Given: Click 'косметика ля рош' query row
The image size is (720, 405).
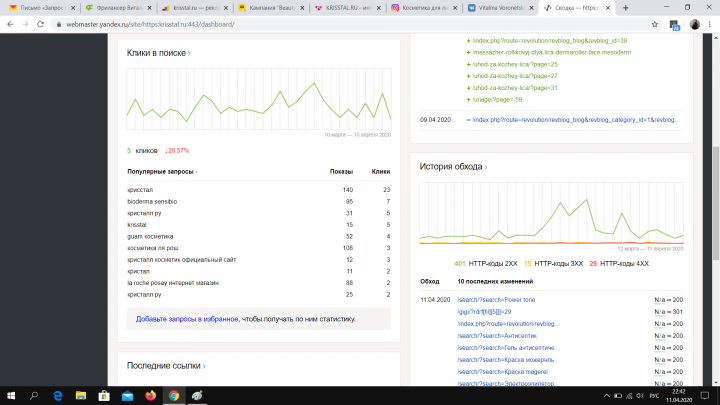Looking at the screenshot, I should tap(259, 248).
